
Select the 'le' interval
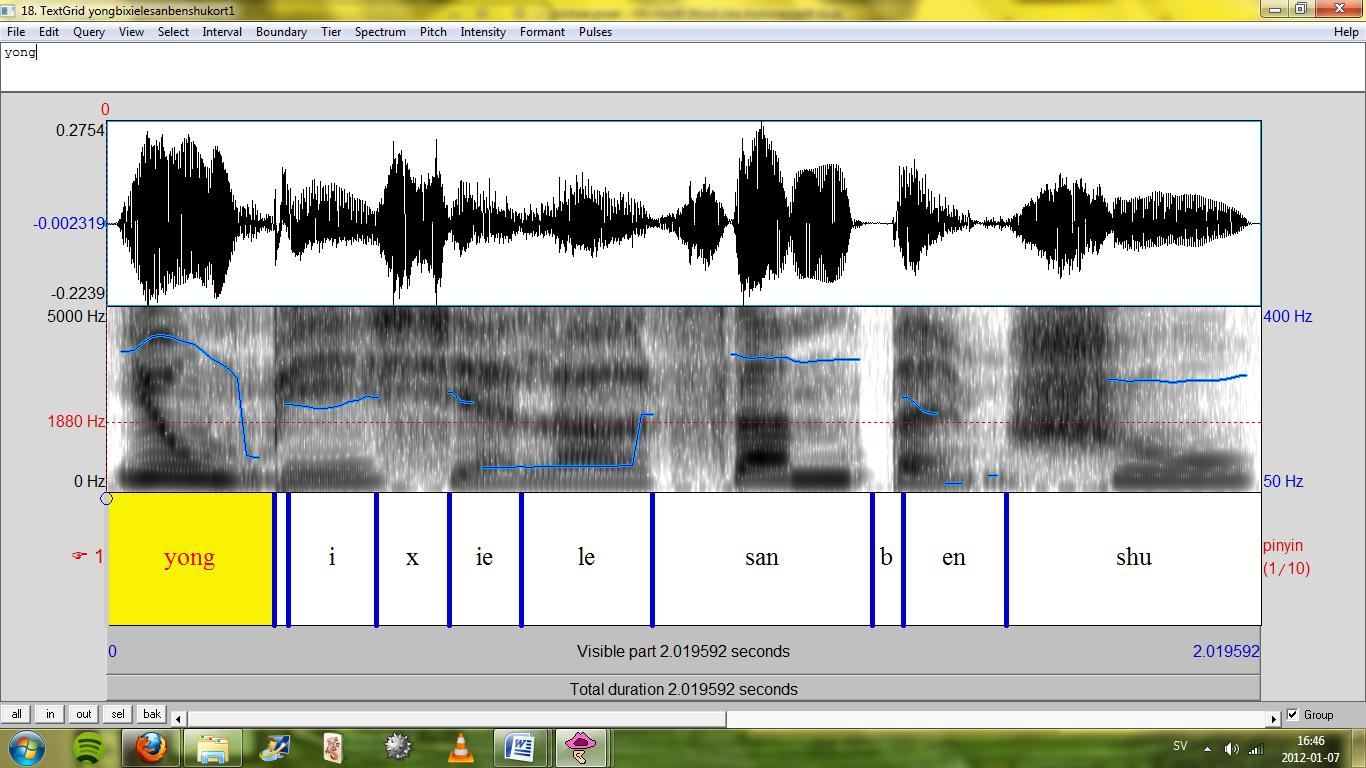click(x=586, y=558)
